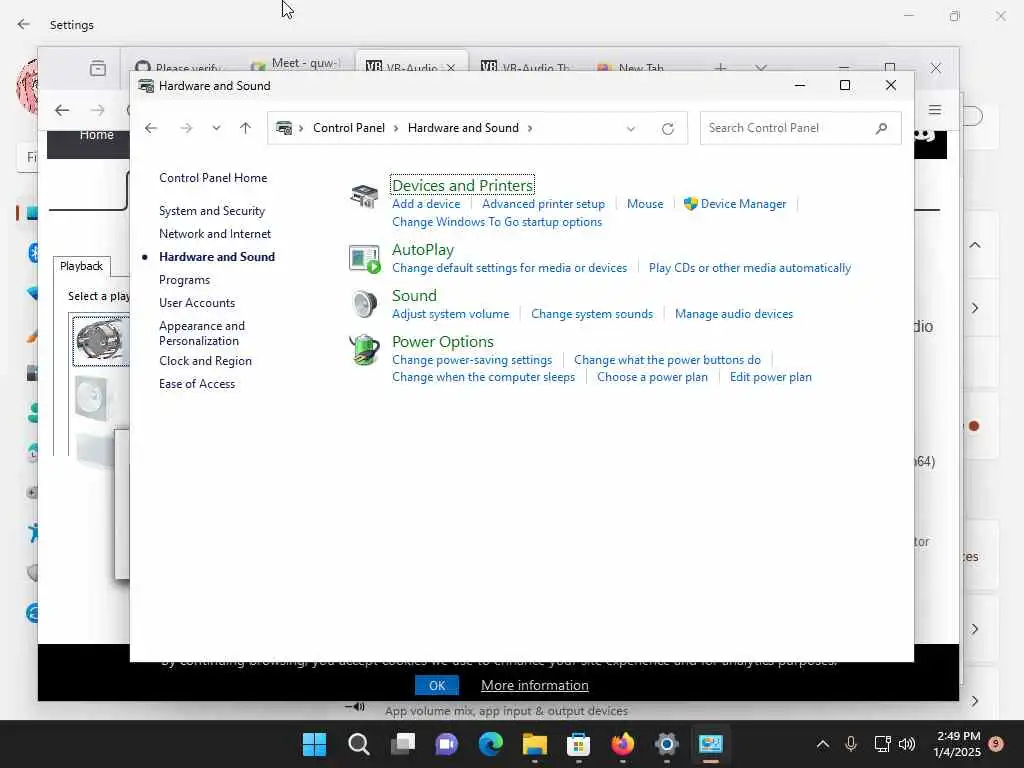The image size is (1024, 768).
Task: Click the Power Options battery icon
Action: pos(364,350)
